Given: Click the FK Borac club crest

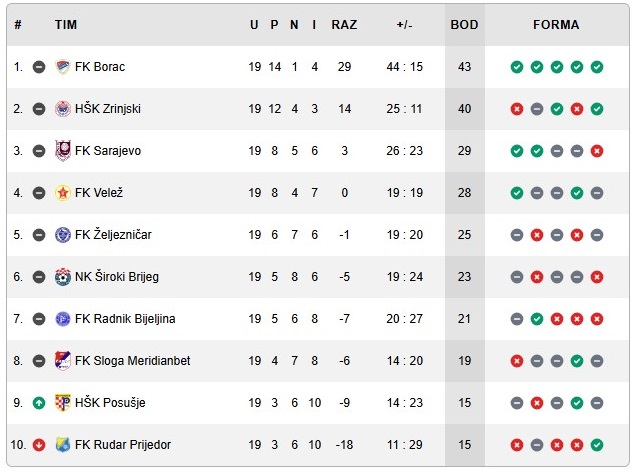Looking at the screenshot, I should [x=64, y=67].
